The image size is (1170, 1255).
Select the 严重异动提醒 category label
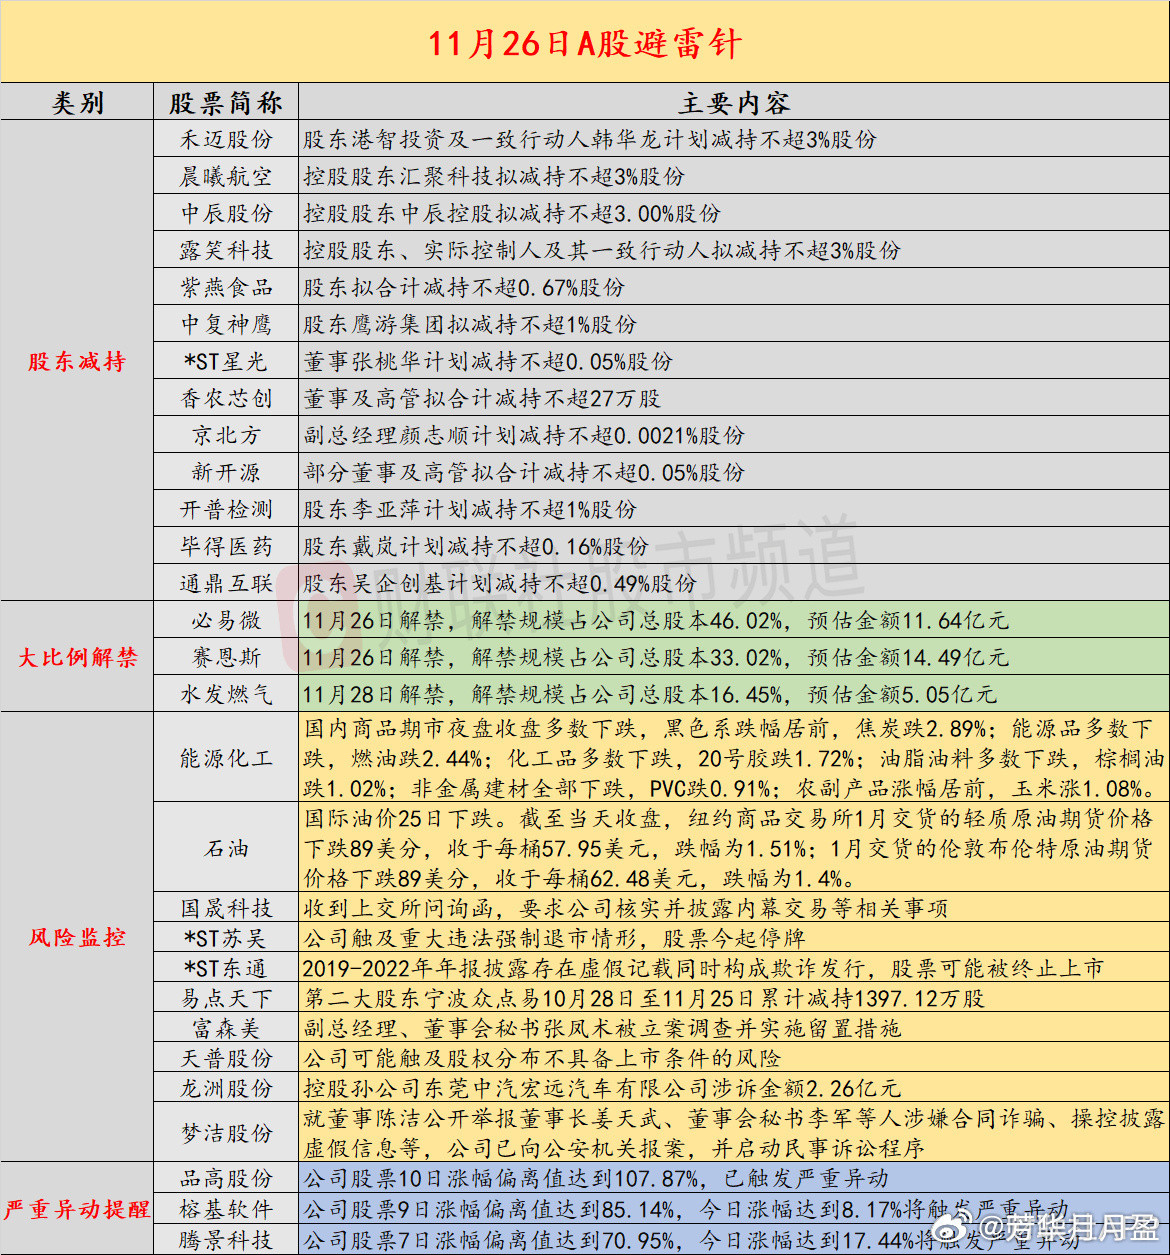tap(77, 1209)
